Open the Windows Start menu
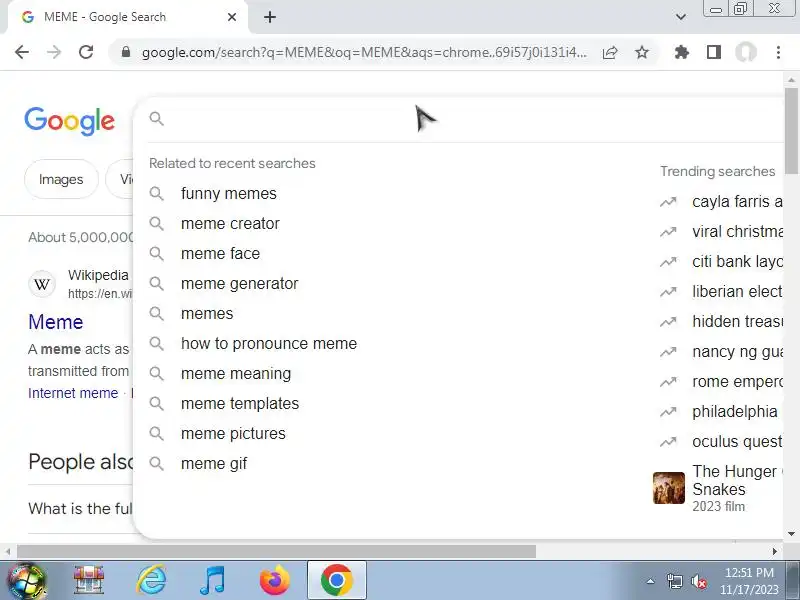The image size is (800, 600). [26, 581]
